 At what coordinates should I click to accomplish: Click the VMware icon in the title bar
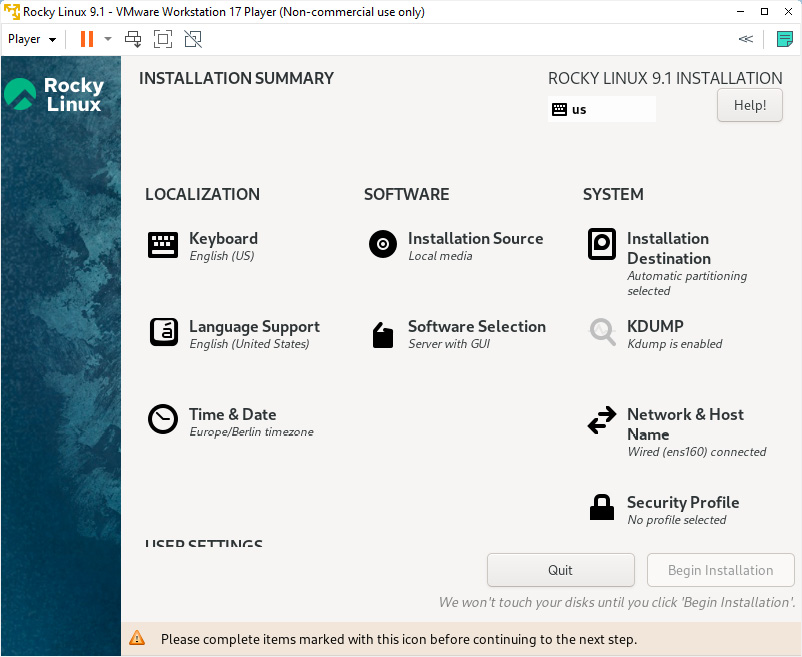(x=11, y=11)
